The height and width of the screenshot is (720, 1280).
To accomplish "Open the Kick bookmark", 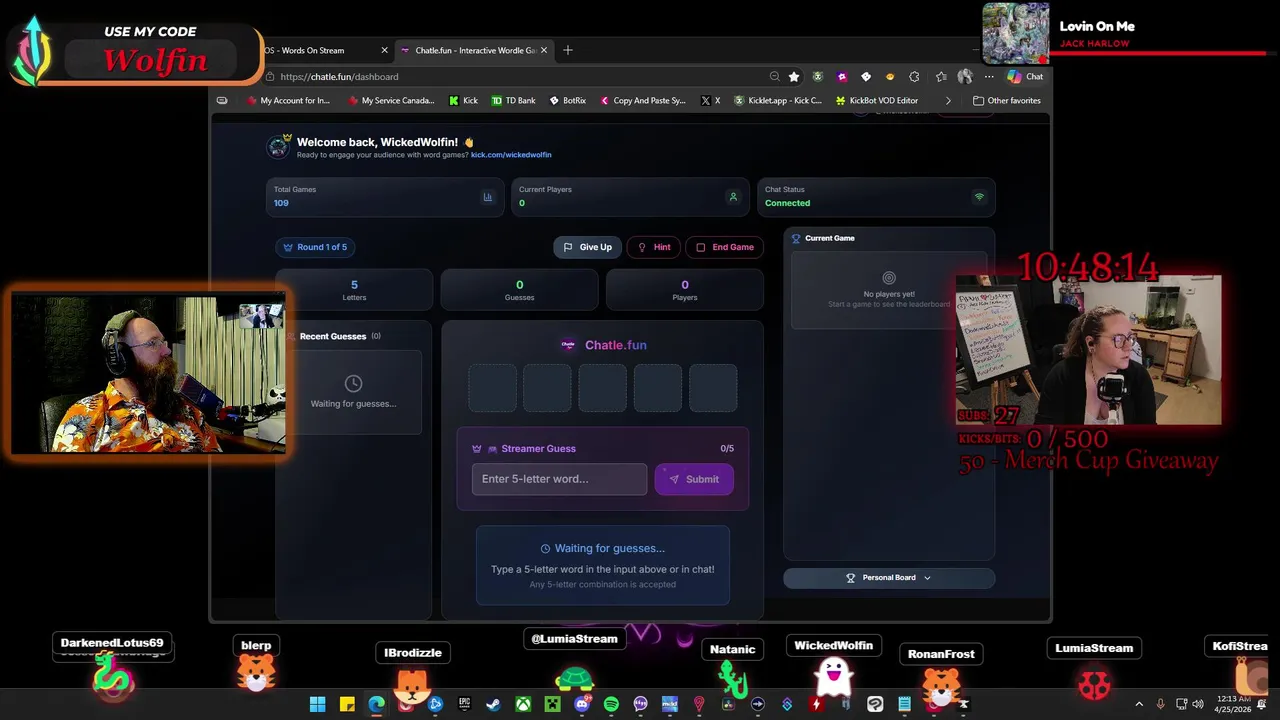I will click(x=463, y=101).
